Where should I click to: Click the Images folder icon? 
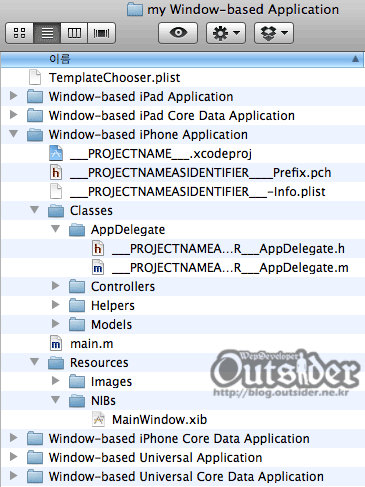coord(77,382)
